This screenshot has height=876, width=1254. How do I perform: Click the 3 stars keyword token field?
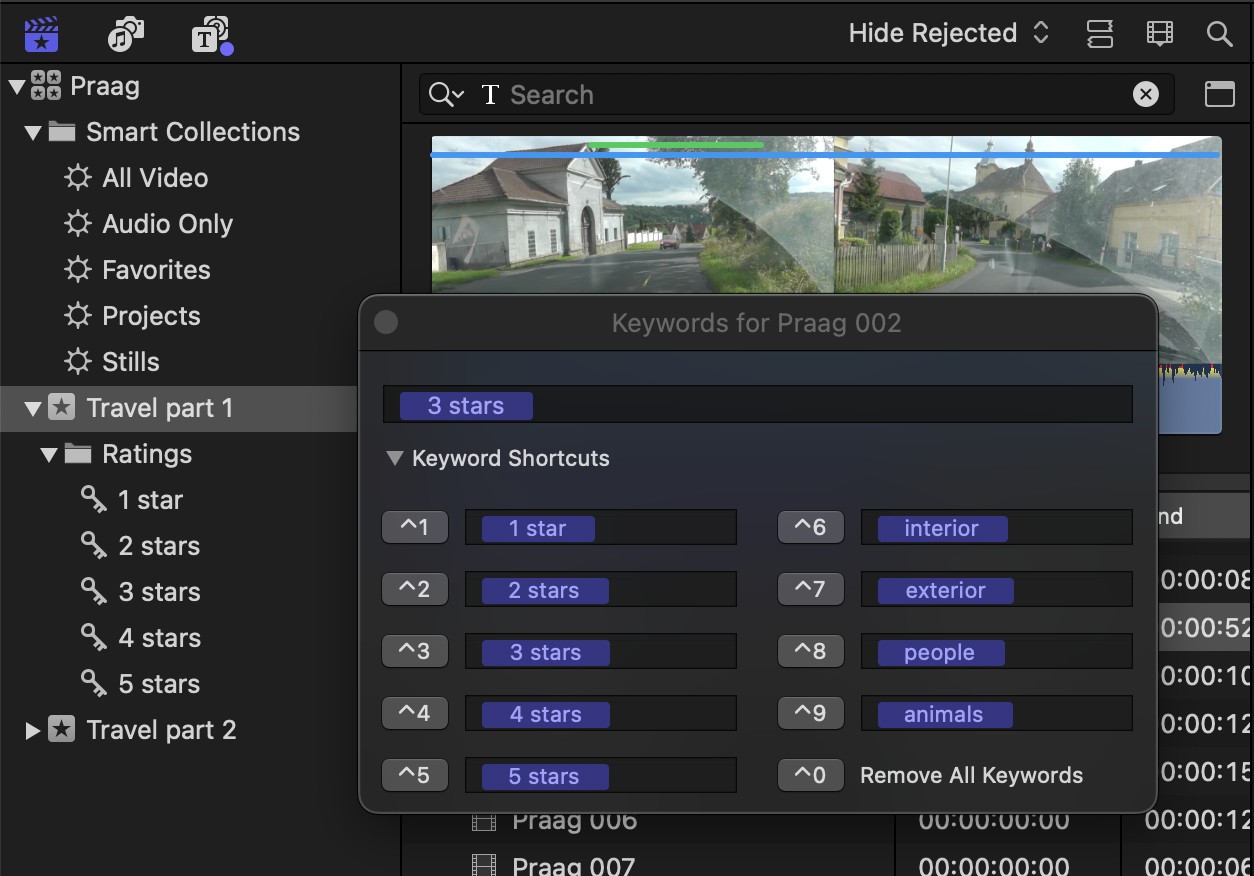coord(758,405)
